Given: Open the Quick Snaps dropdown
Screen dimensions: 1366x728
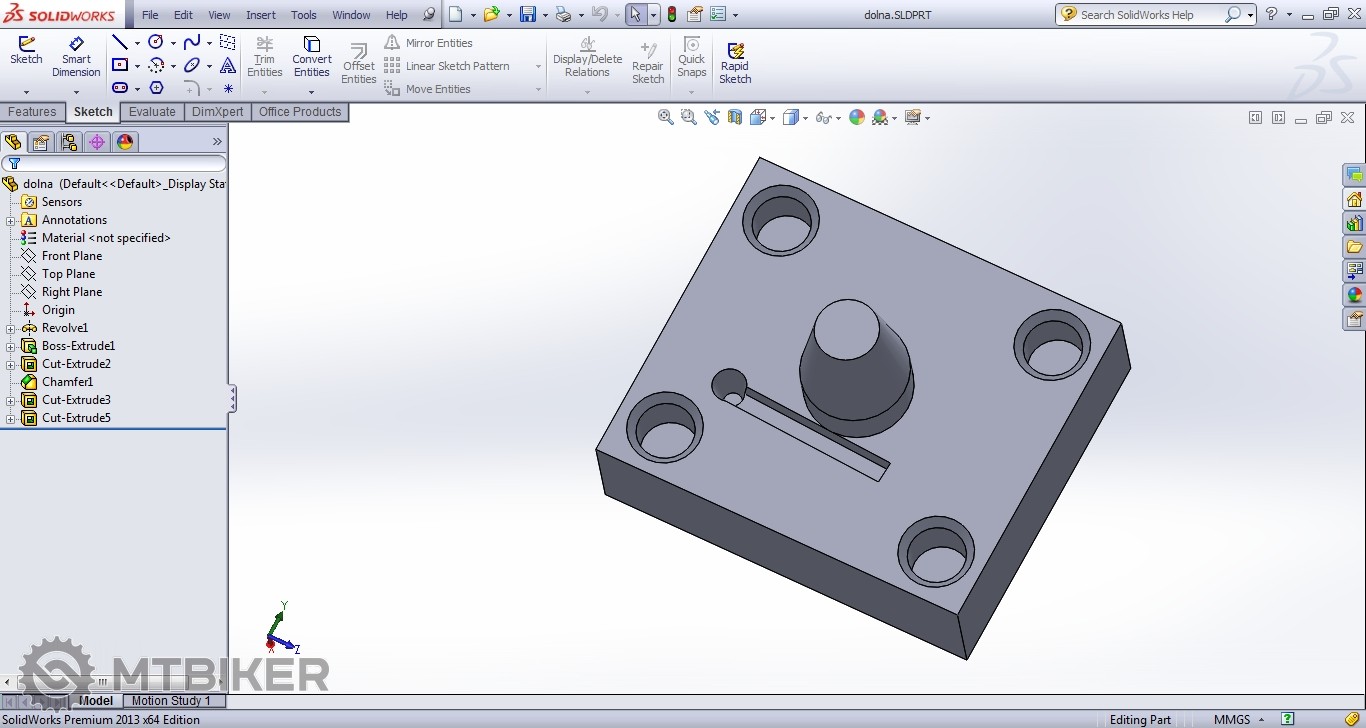Looking at the screenshot, I should [691, 91].
